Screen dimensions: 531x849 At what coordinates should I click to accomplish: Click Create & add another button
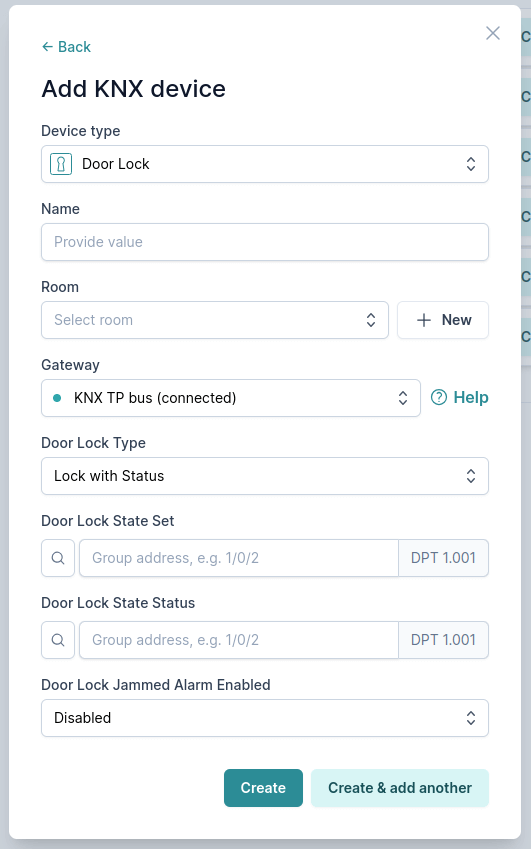pos(399,788)
